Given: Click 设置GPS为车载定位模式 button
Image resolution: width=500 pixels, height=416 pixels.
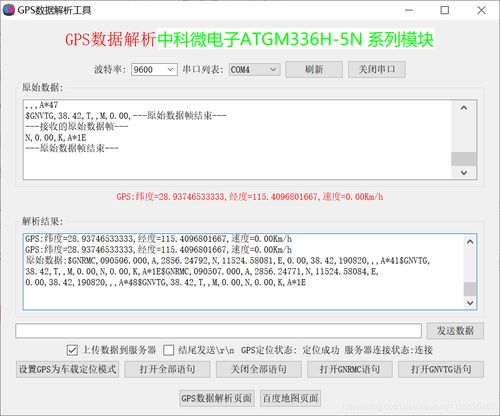Looking at the screenshot, I should (67, 369).
